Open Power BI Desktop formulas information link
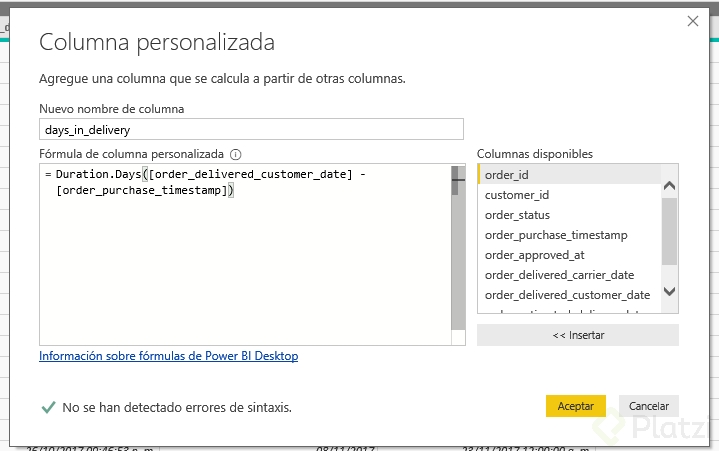The width and height of the screenshot is (719, 451). tap(168, 356)
